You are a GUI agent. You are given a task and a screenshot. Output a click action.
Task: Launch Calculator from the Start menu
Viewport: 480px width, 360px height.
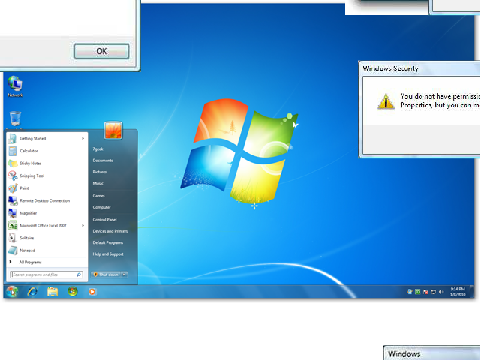pyautogui.click(x=47, y=151)
